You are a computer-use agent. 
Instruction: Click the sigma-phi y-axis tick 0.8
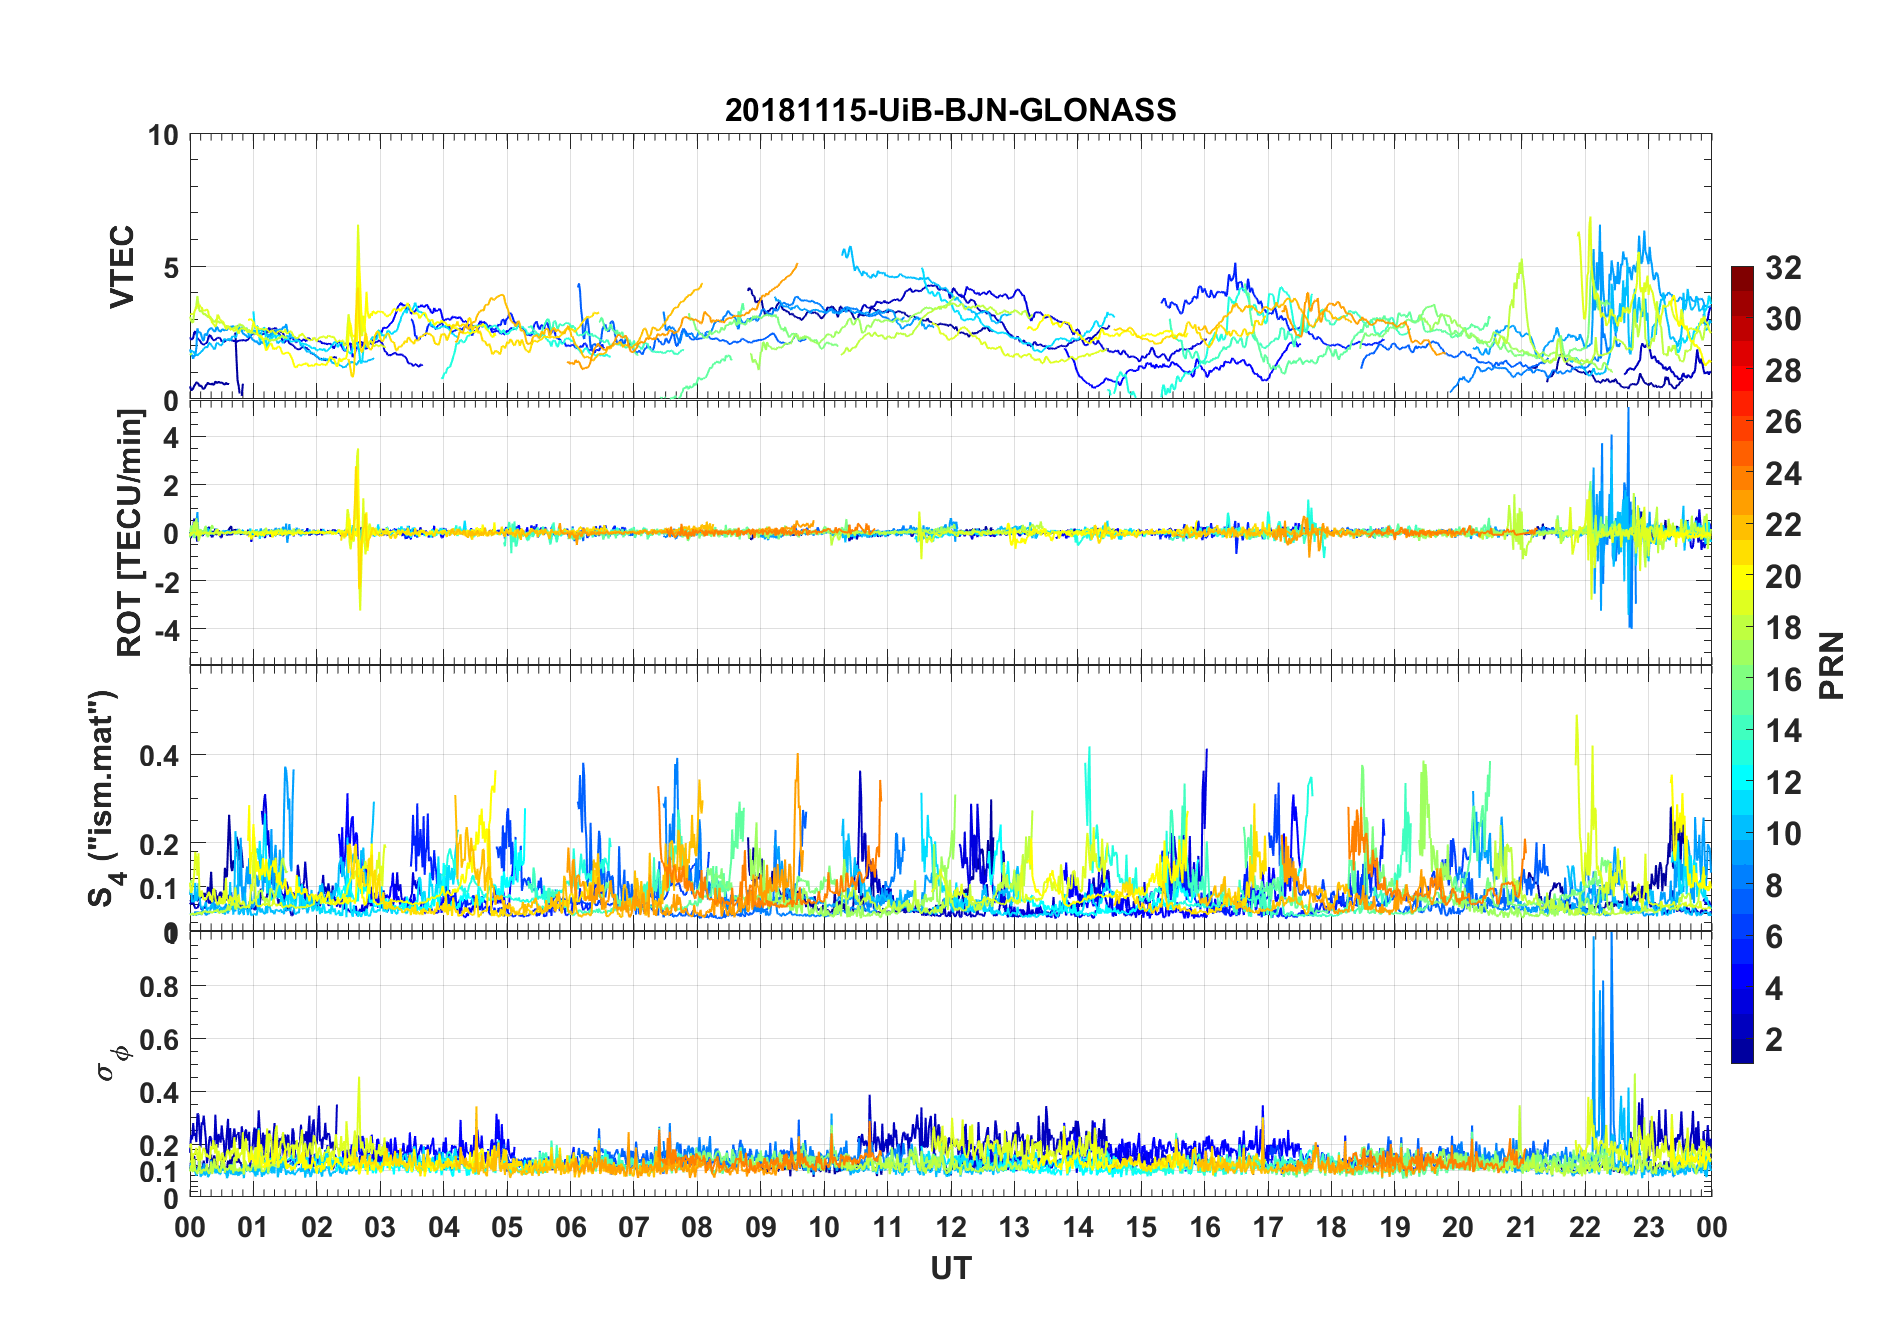pos(159,986)
